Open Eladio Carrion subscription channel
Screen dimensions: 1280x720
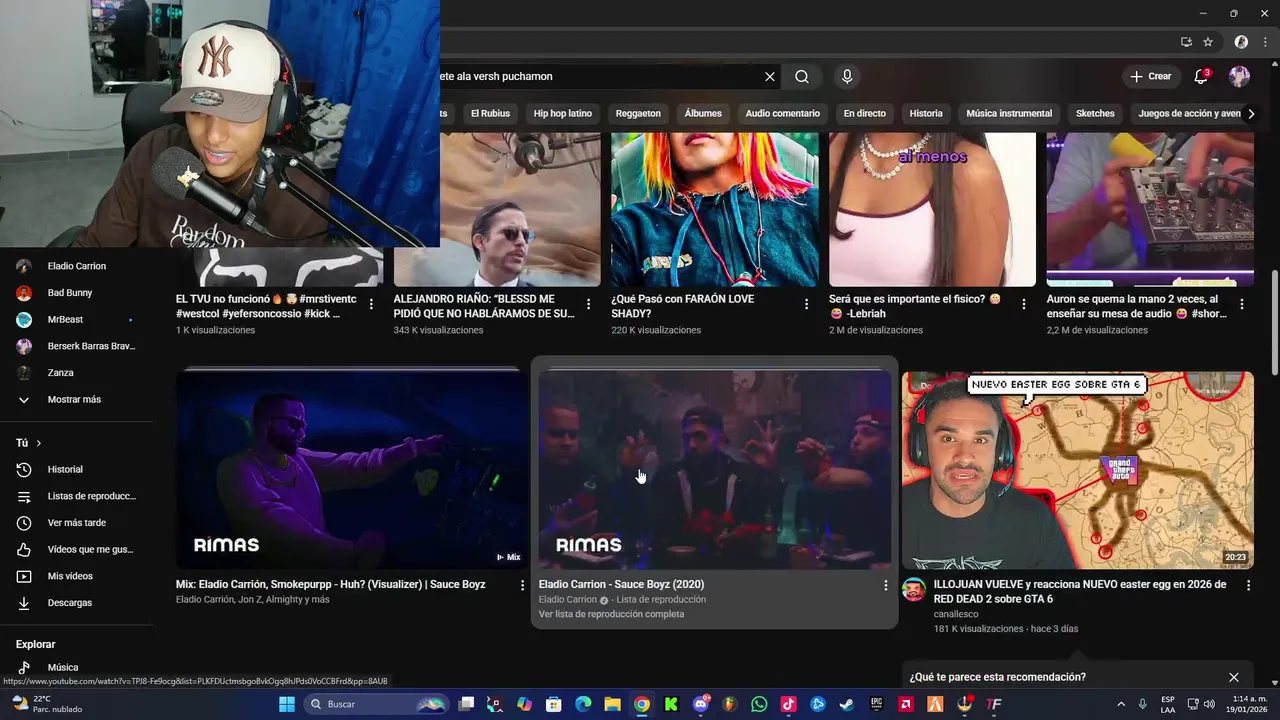click(x=77, y=266)
